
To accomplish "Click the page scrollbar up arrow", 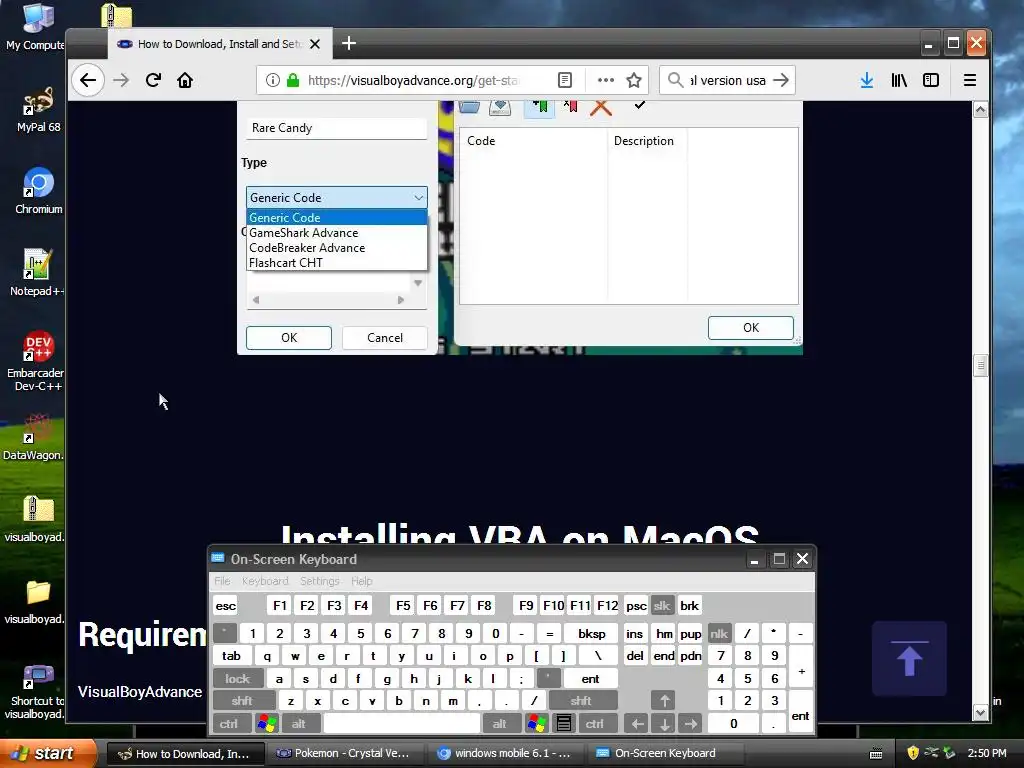I will point(980,110).
